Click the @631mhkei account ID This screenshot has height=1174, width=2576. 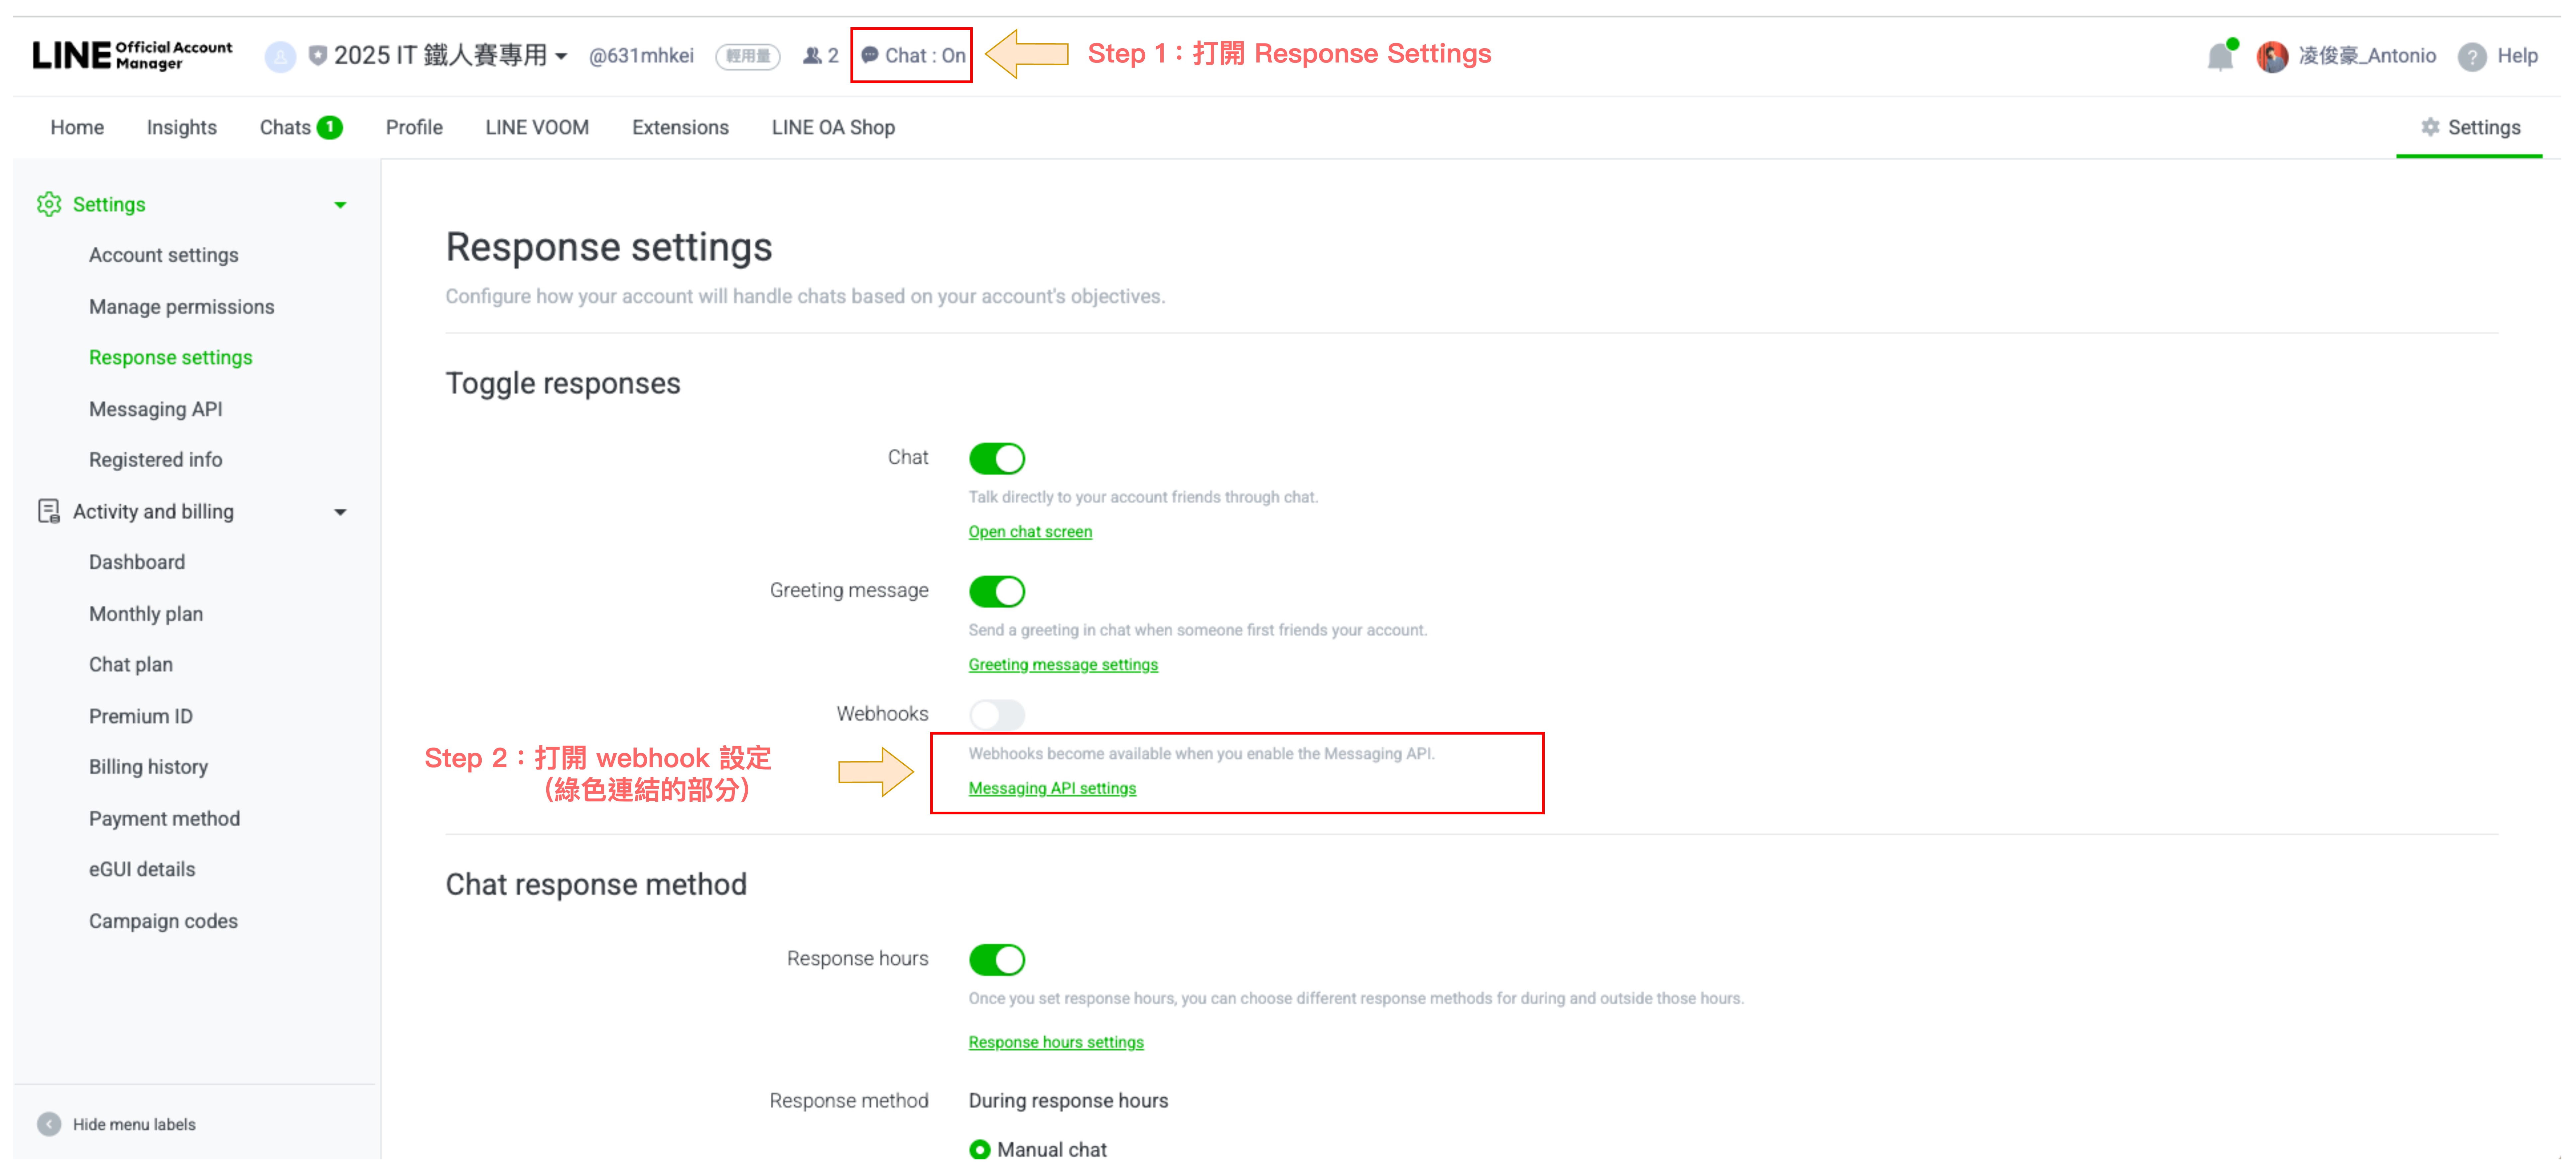pos(641,56)
